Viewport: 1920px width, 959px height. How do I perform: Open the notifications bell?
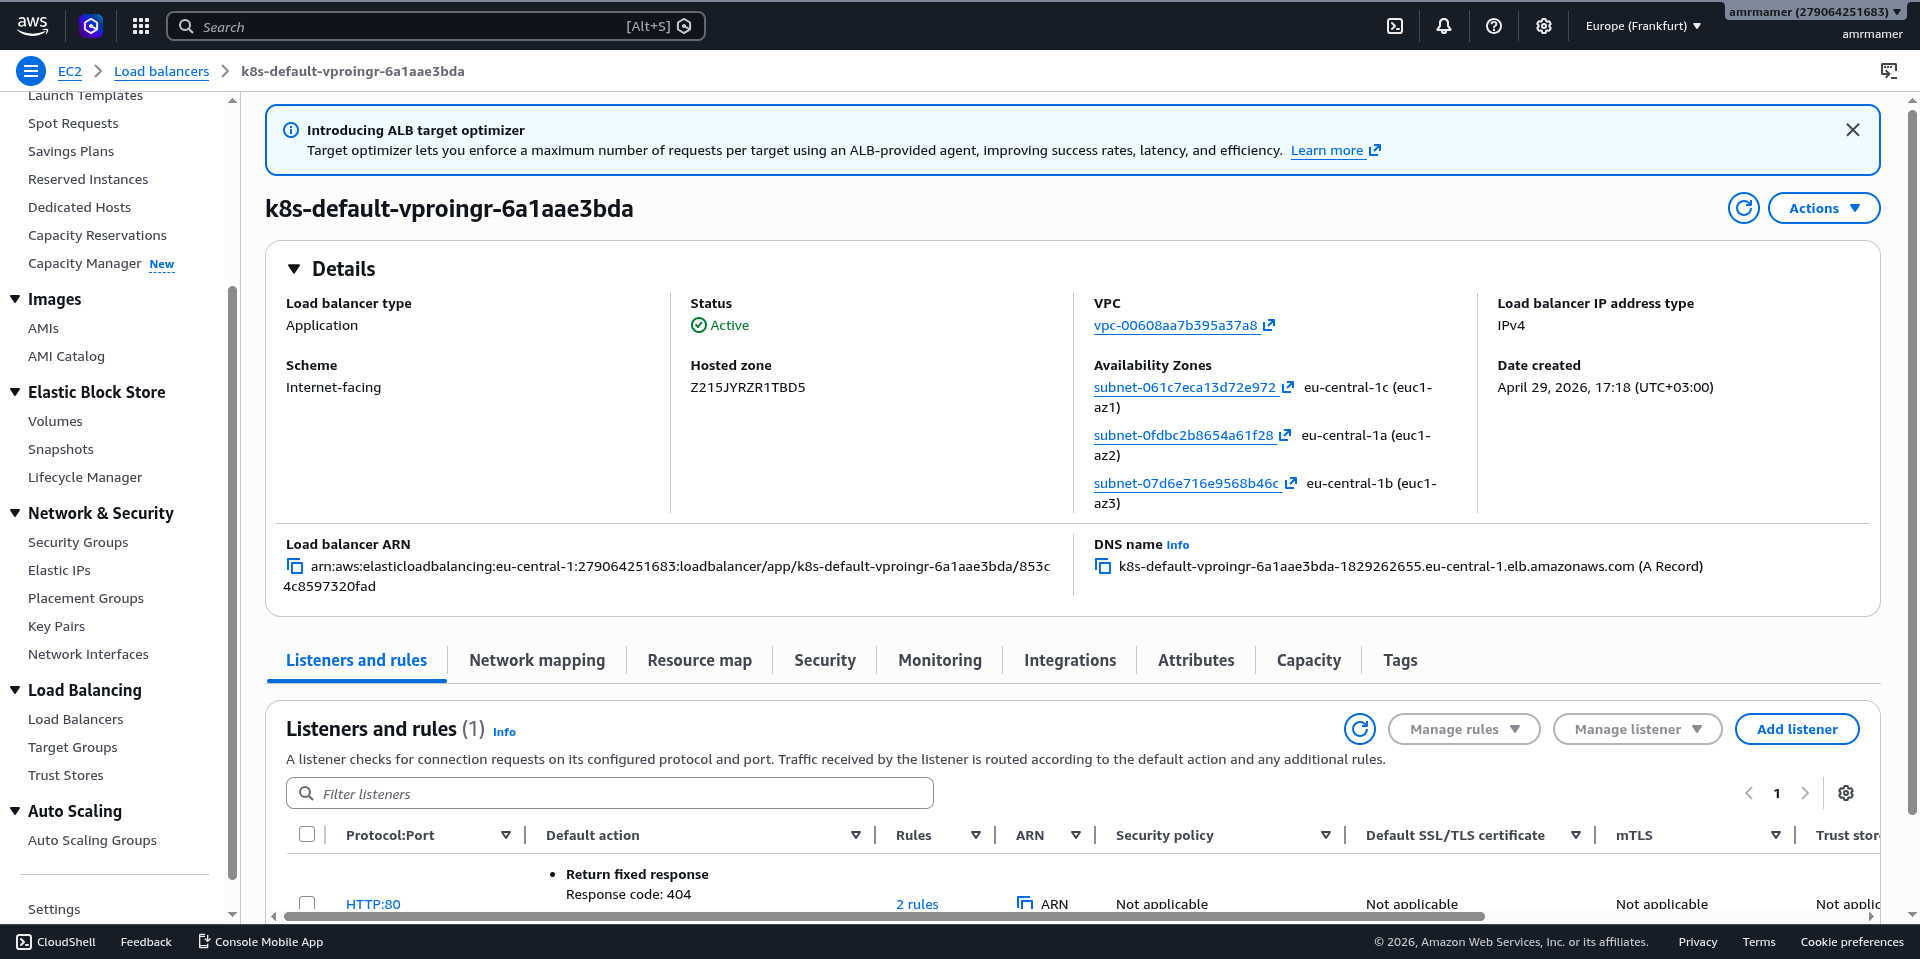click(1444, 26)
